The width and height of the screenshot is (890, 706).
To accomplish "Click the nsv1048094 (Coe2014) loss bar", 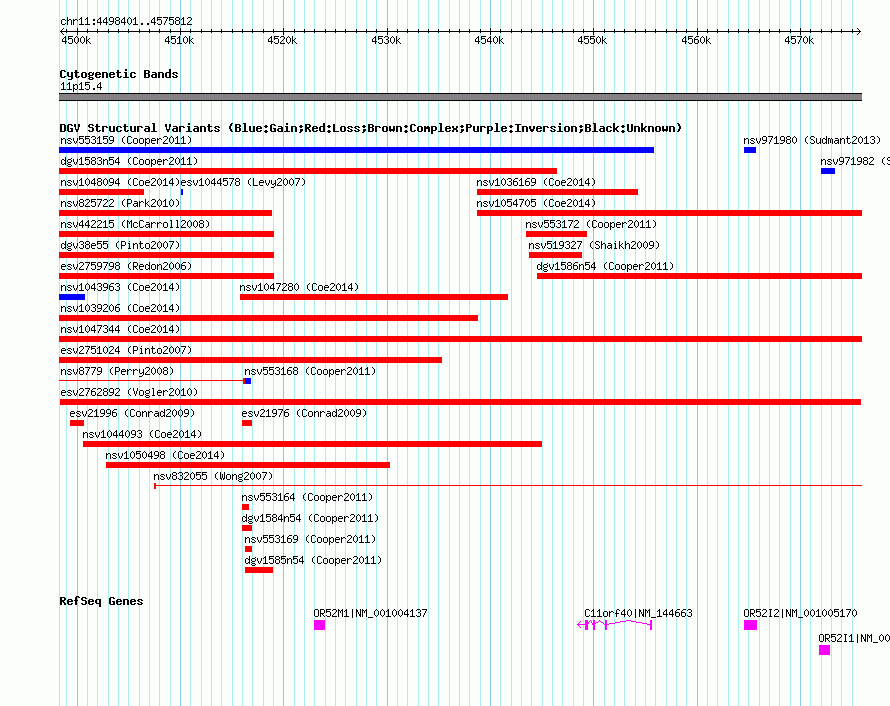I will (102, 192).
